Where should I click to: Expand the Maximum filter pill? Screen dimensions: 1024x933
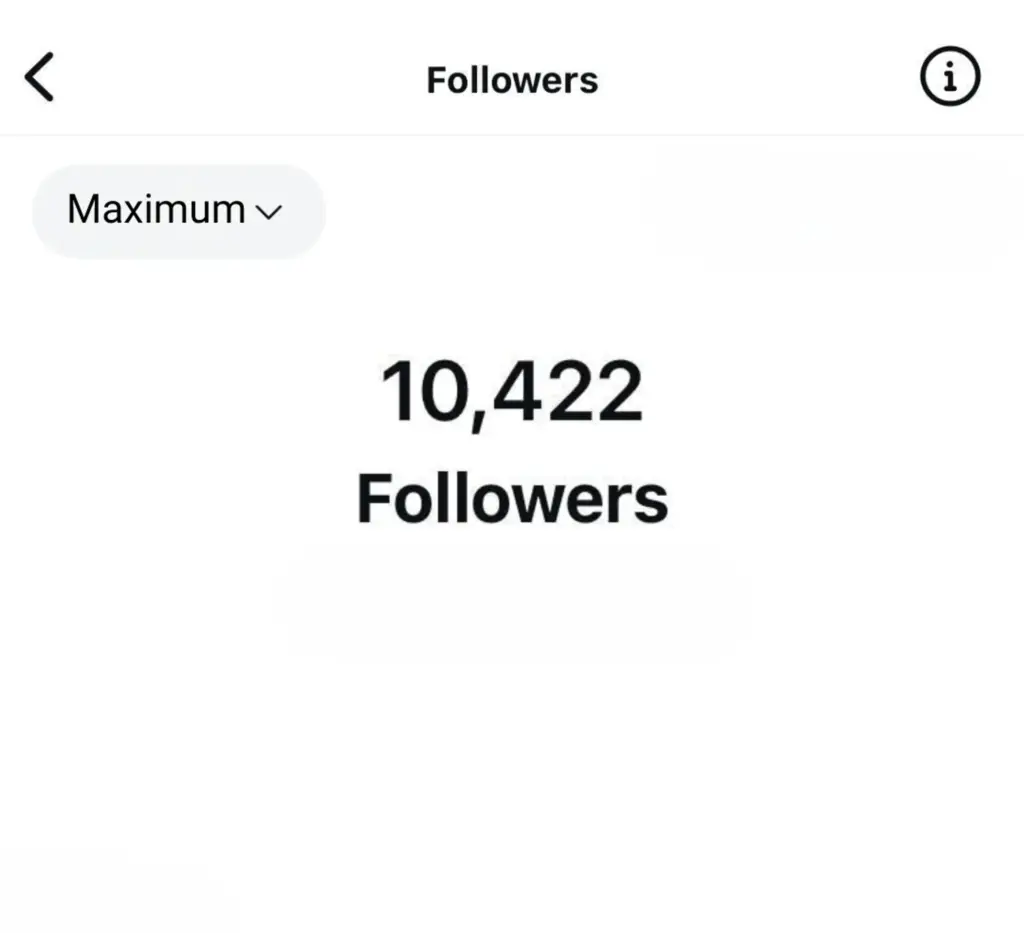click(178, 210)
